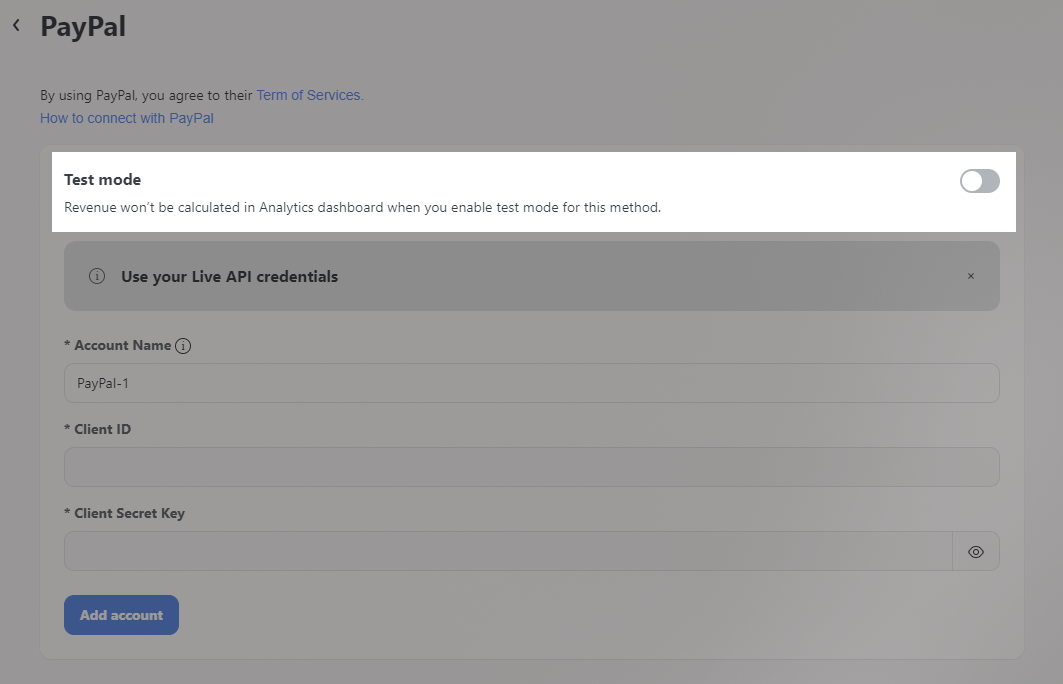Enable the Test mode switch
The image size is (1063, 684).
pyautogui.click(x=980, y=181)
